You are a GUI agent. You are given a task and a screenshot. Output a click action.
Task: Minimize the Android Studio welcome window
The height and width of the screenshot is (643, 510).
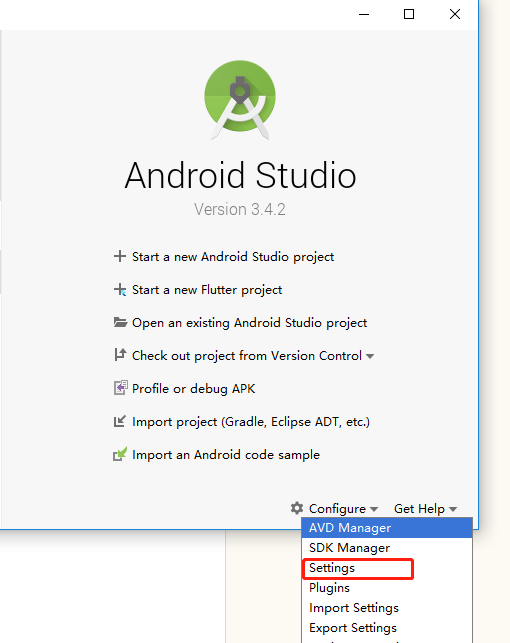point(364,14)
